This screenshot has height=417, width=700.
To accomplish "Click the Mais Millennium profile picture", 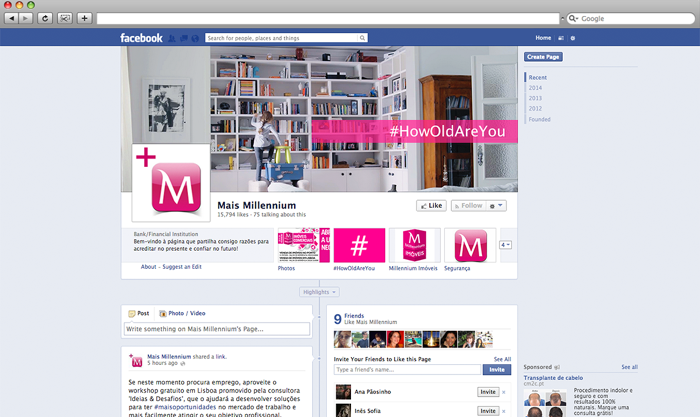I will pos(171,183).
